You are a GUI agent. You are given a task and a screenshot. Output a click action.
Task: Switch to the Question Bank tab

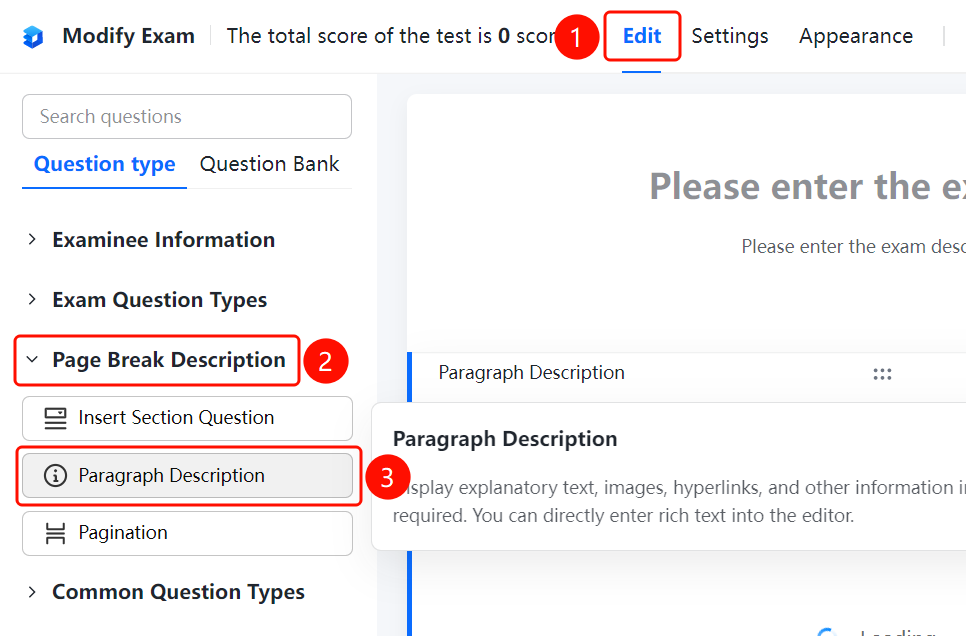click(x=269, y=164)
